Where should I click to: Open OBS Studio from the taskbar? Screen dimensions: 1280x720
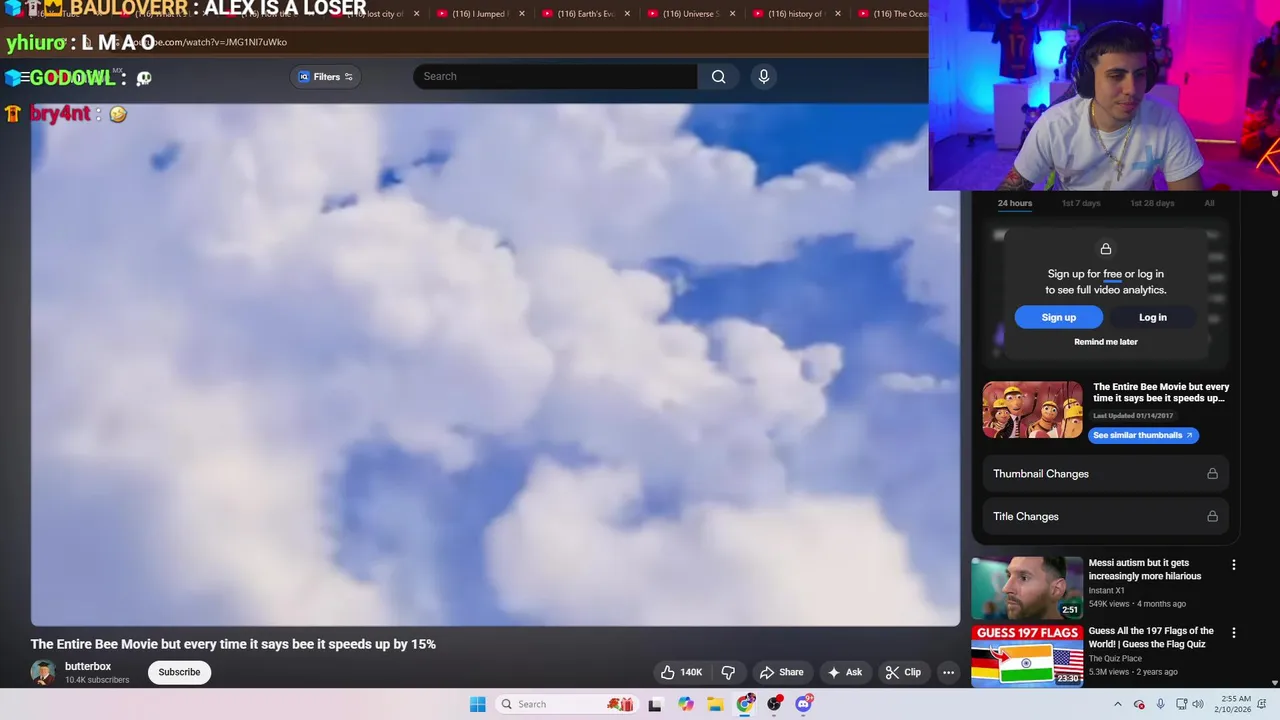click(775, 704)
